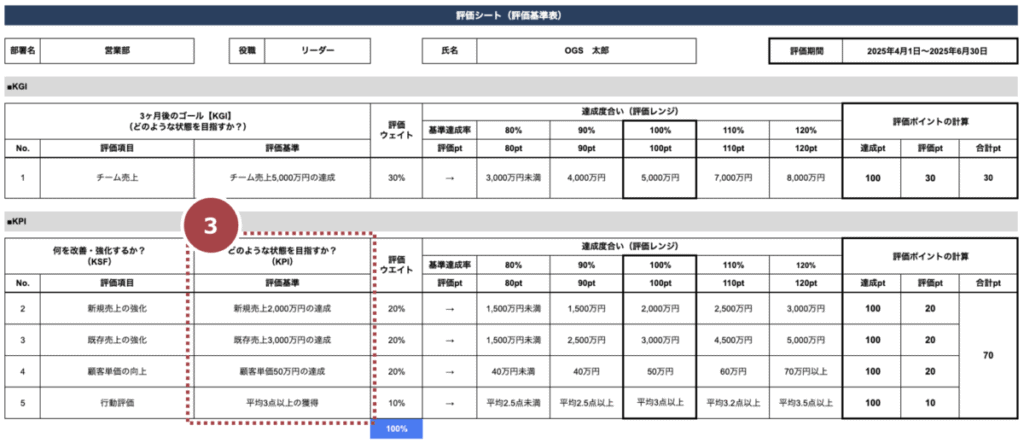
Task: Click the 30% weight cell for チーム売上
Action: point(396,178)
